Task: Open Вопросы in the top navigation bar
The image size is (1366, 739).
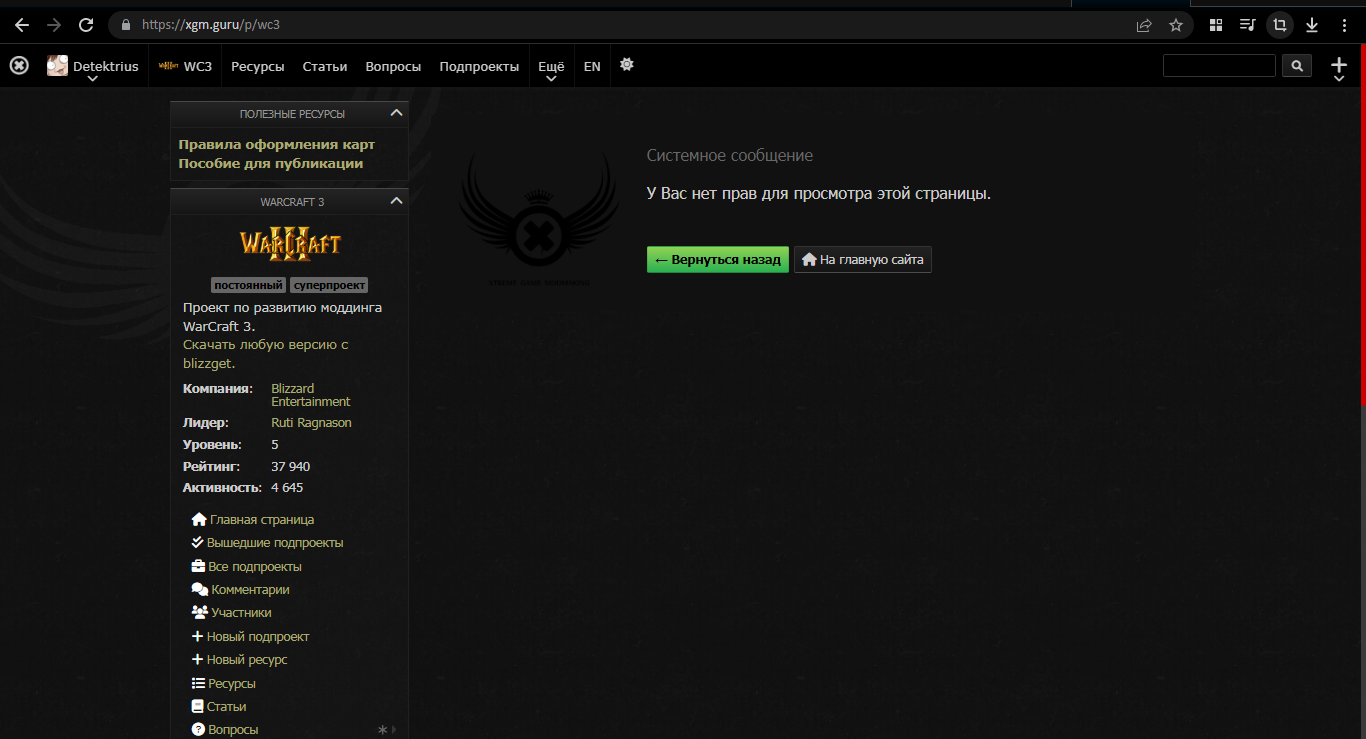Action: click(x=393, y=67)
